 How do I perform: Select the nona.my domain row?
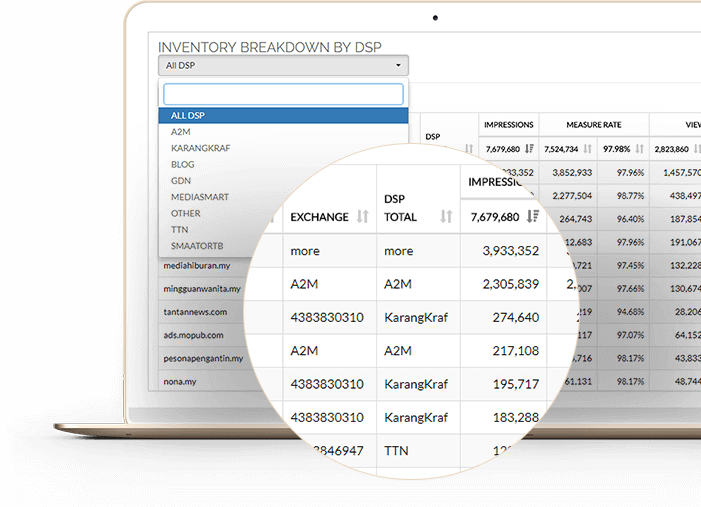(x=181, y=382)
